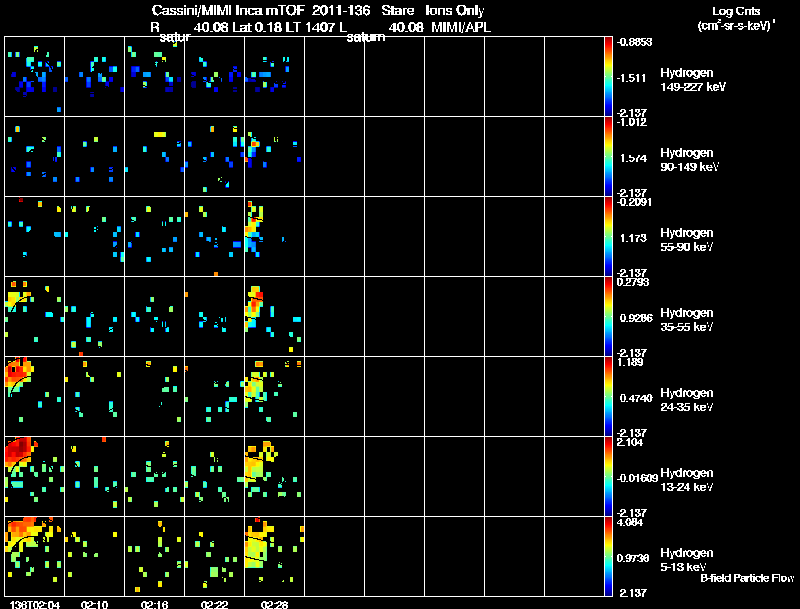The height and width of the screenshot is (609, 800).
Task: Select the 55-90 keV panel at 02:28
Action: pos(274,237)
